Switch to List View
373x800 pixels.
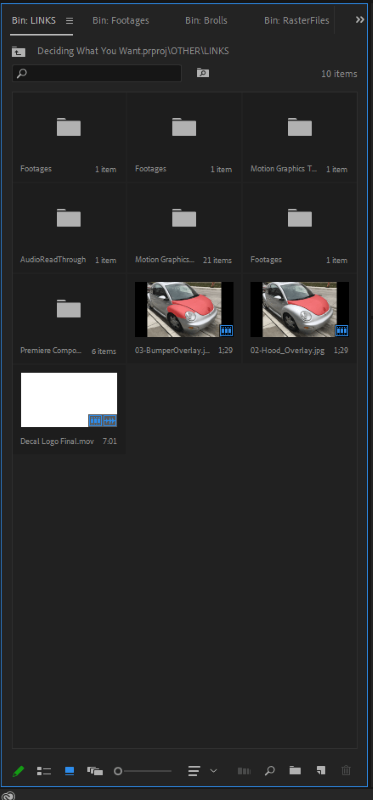point(44,771)
